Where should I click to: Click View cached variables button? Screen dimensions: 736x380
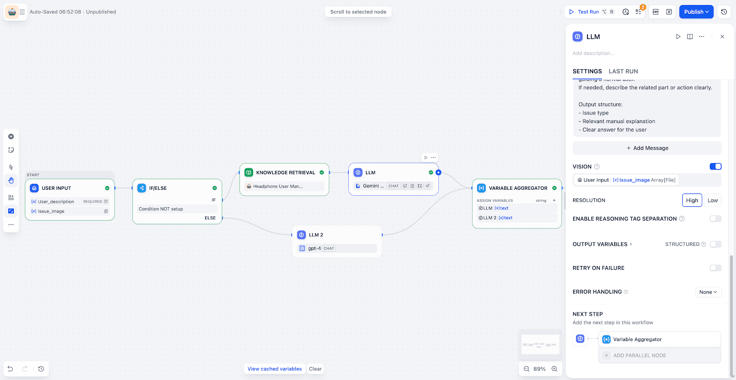(275, 369)
